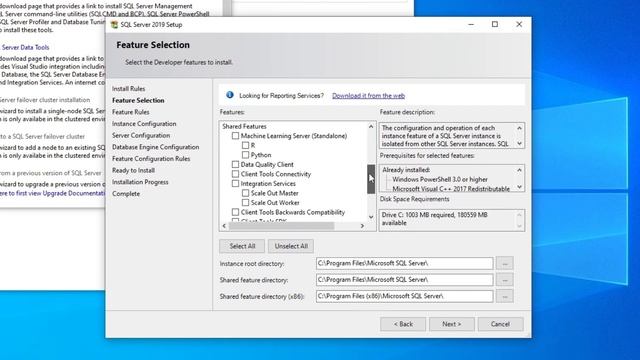Click the Unselect All button
Viewport: 640px width, 360px height.
291,246
